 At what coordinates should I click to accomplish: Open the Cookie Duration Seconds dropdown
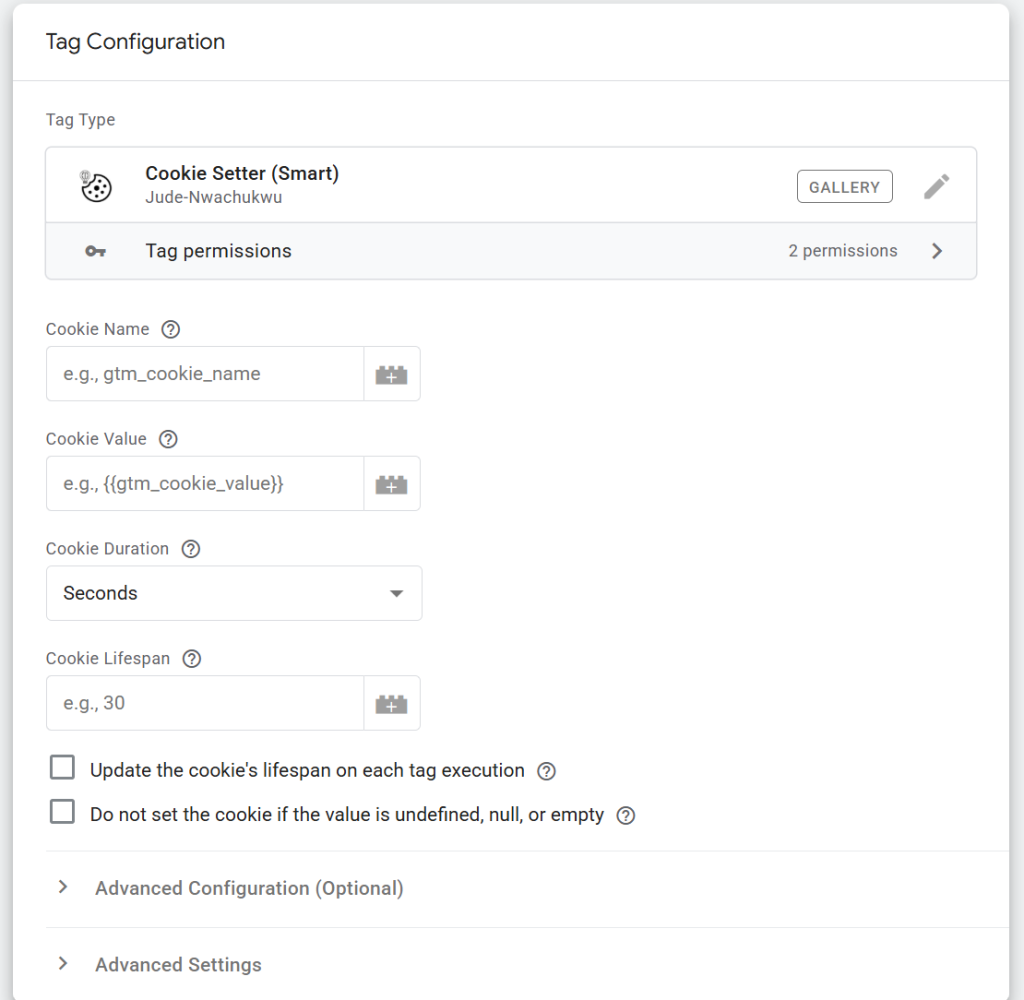click(x=234, y=593)
